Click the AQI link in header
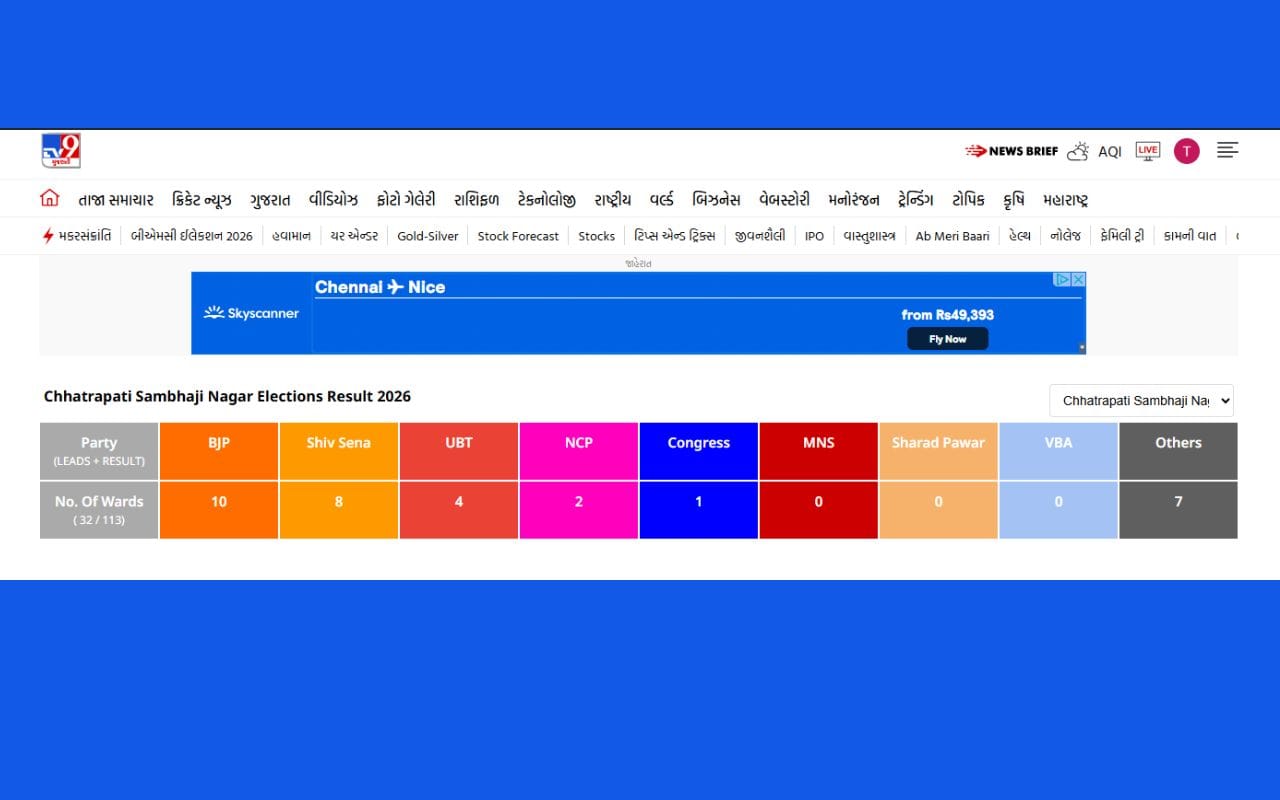The width and height of the screenshot is (1280, 800). click(x=1110, y=152)
